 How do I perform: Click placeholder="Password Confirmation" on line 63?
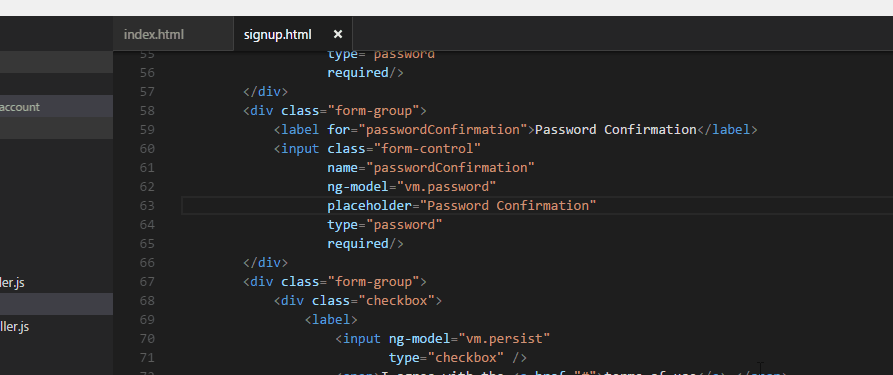pyautogui.click(x=462, y=205)
